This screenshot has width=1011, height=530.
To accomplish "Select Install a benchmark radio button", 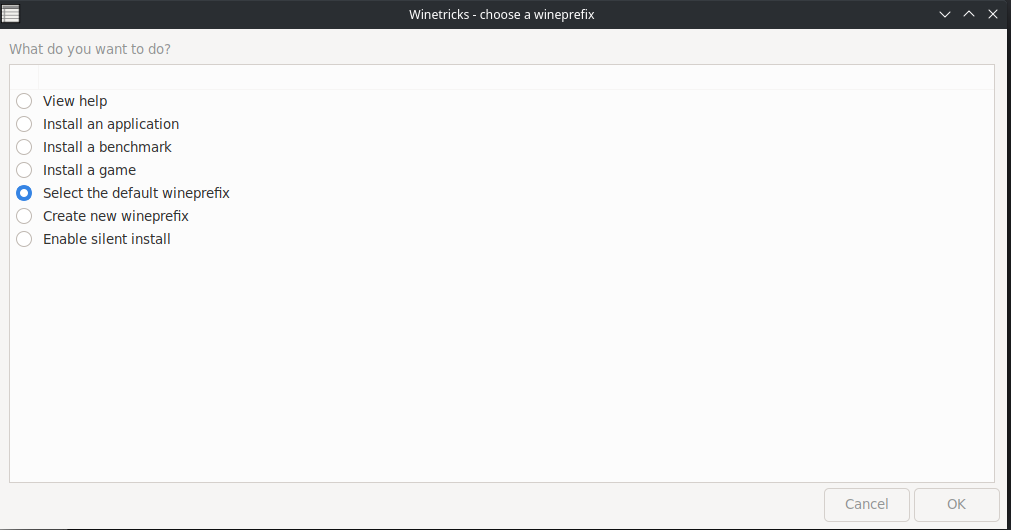I will pos(24,147).
